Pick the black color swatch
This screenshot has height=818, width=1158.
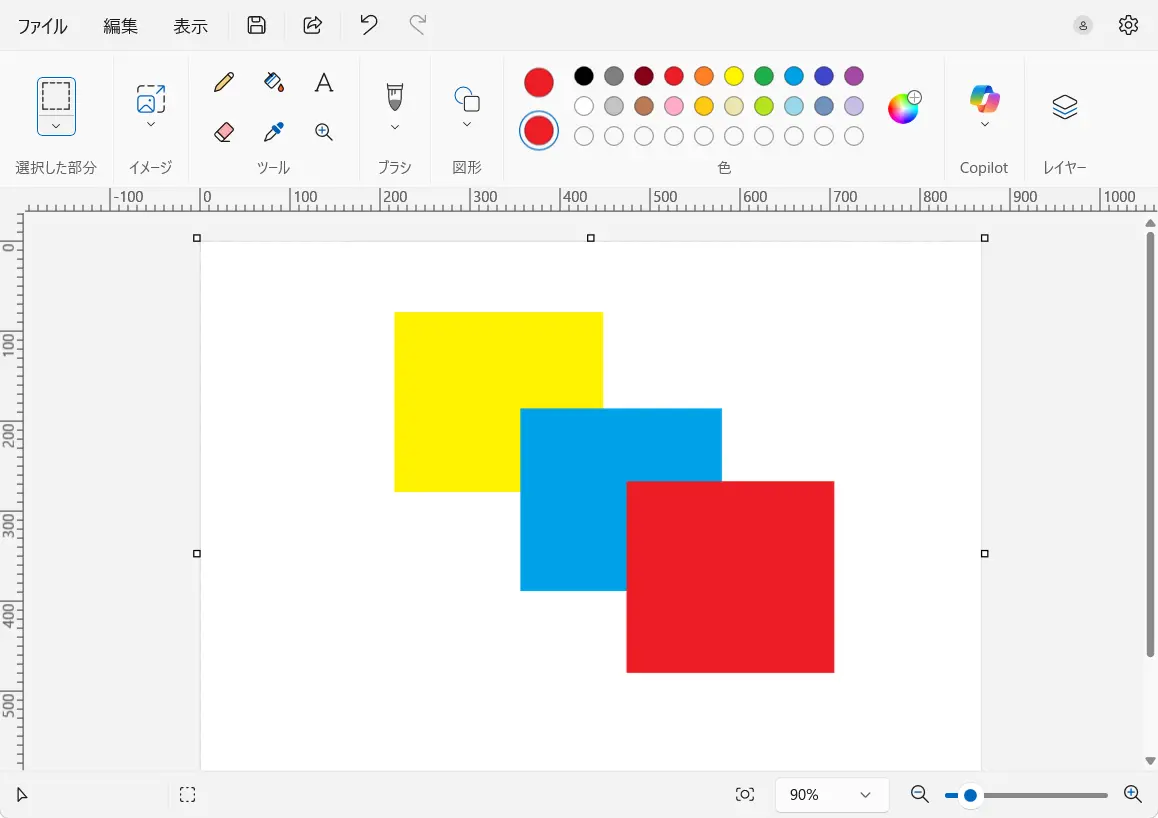(583, 76)
